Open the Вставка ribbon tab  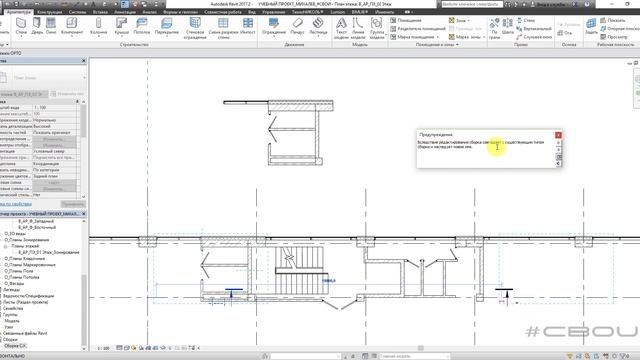[100, 12]
